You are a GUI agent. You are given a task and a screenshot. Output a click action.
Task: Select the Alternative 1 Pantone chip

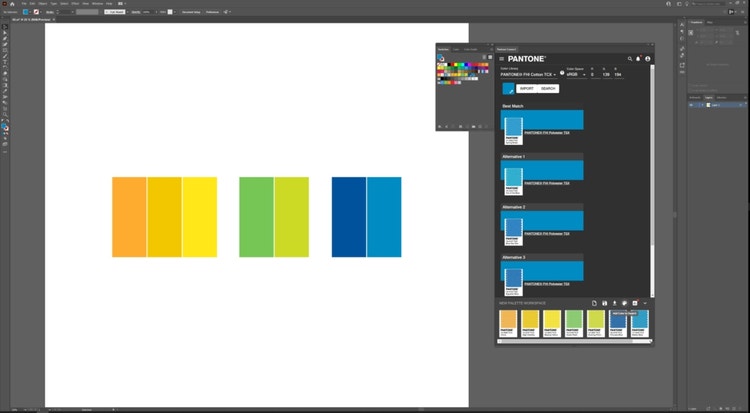click(x=513, y=181)
